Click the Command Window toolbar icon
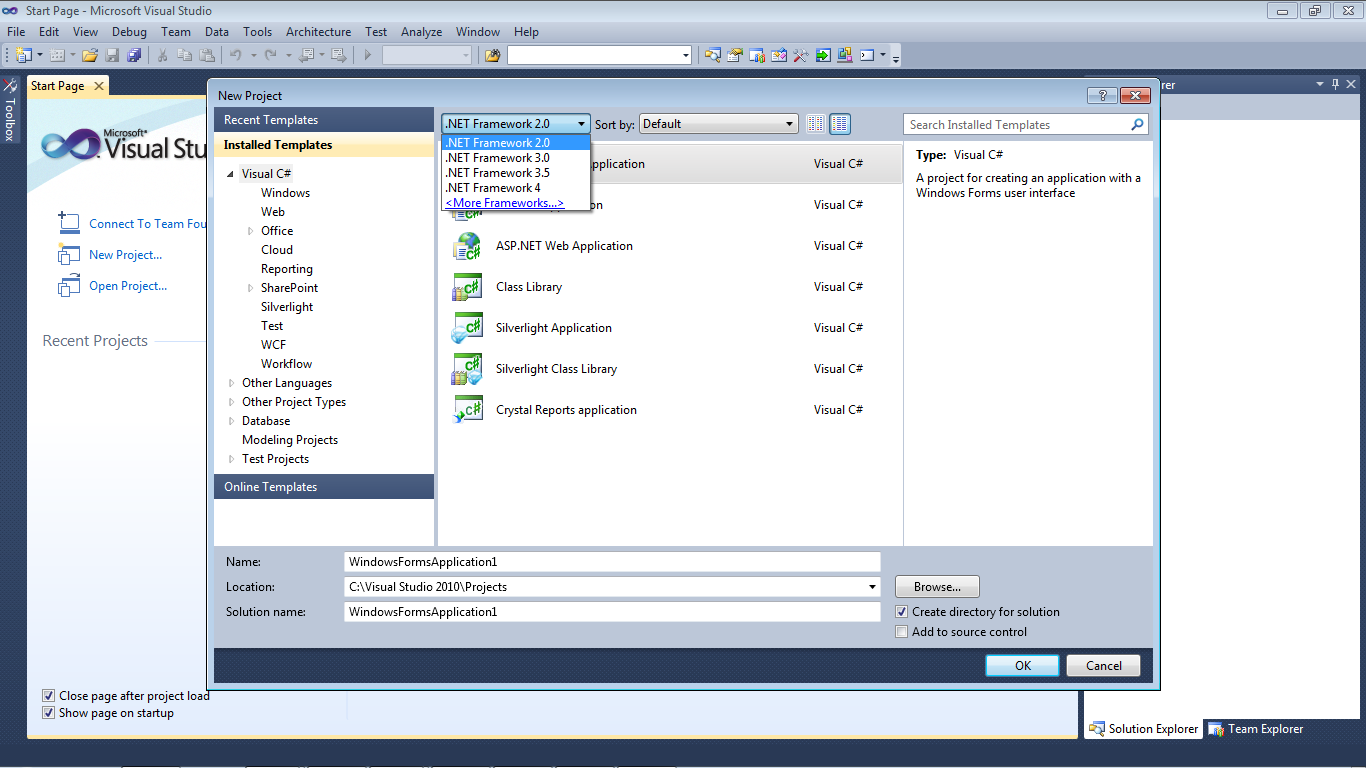This screenshot has width=1366, height=768. [867, 55]
